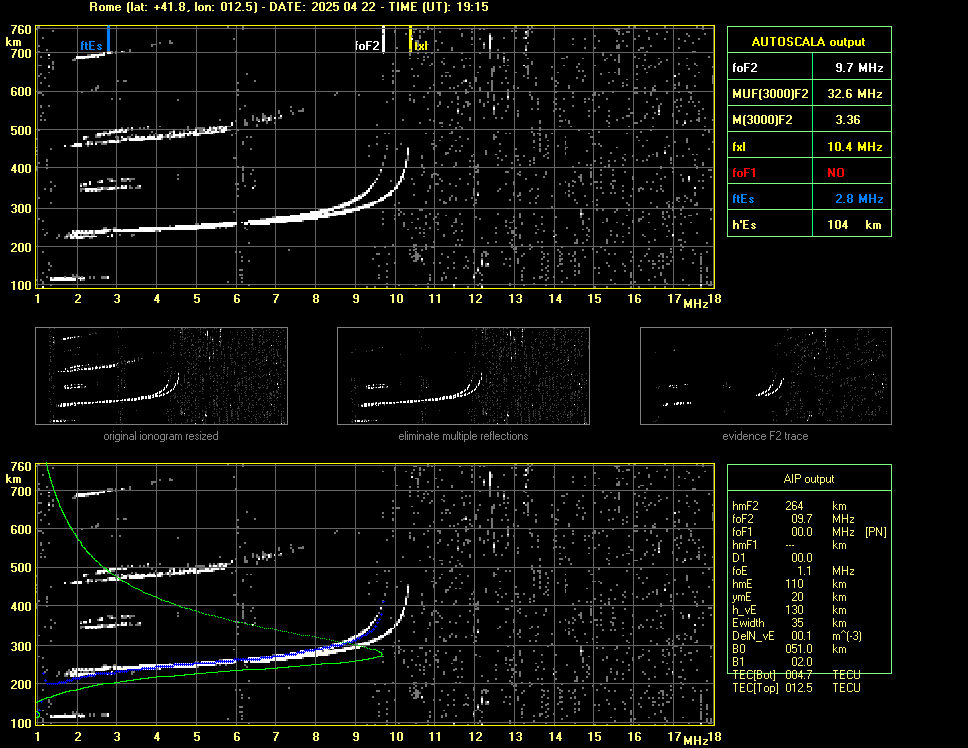The width and height of the screenshot is (968, 748).
Task: Click the foE 1.1 MHz row
Action: click(x=793, y=571)
